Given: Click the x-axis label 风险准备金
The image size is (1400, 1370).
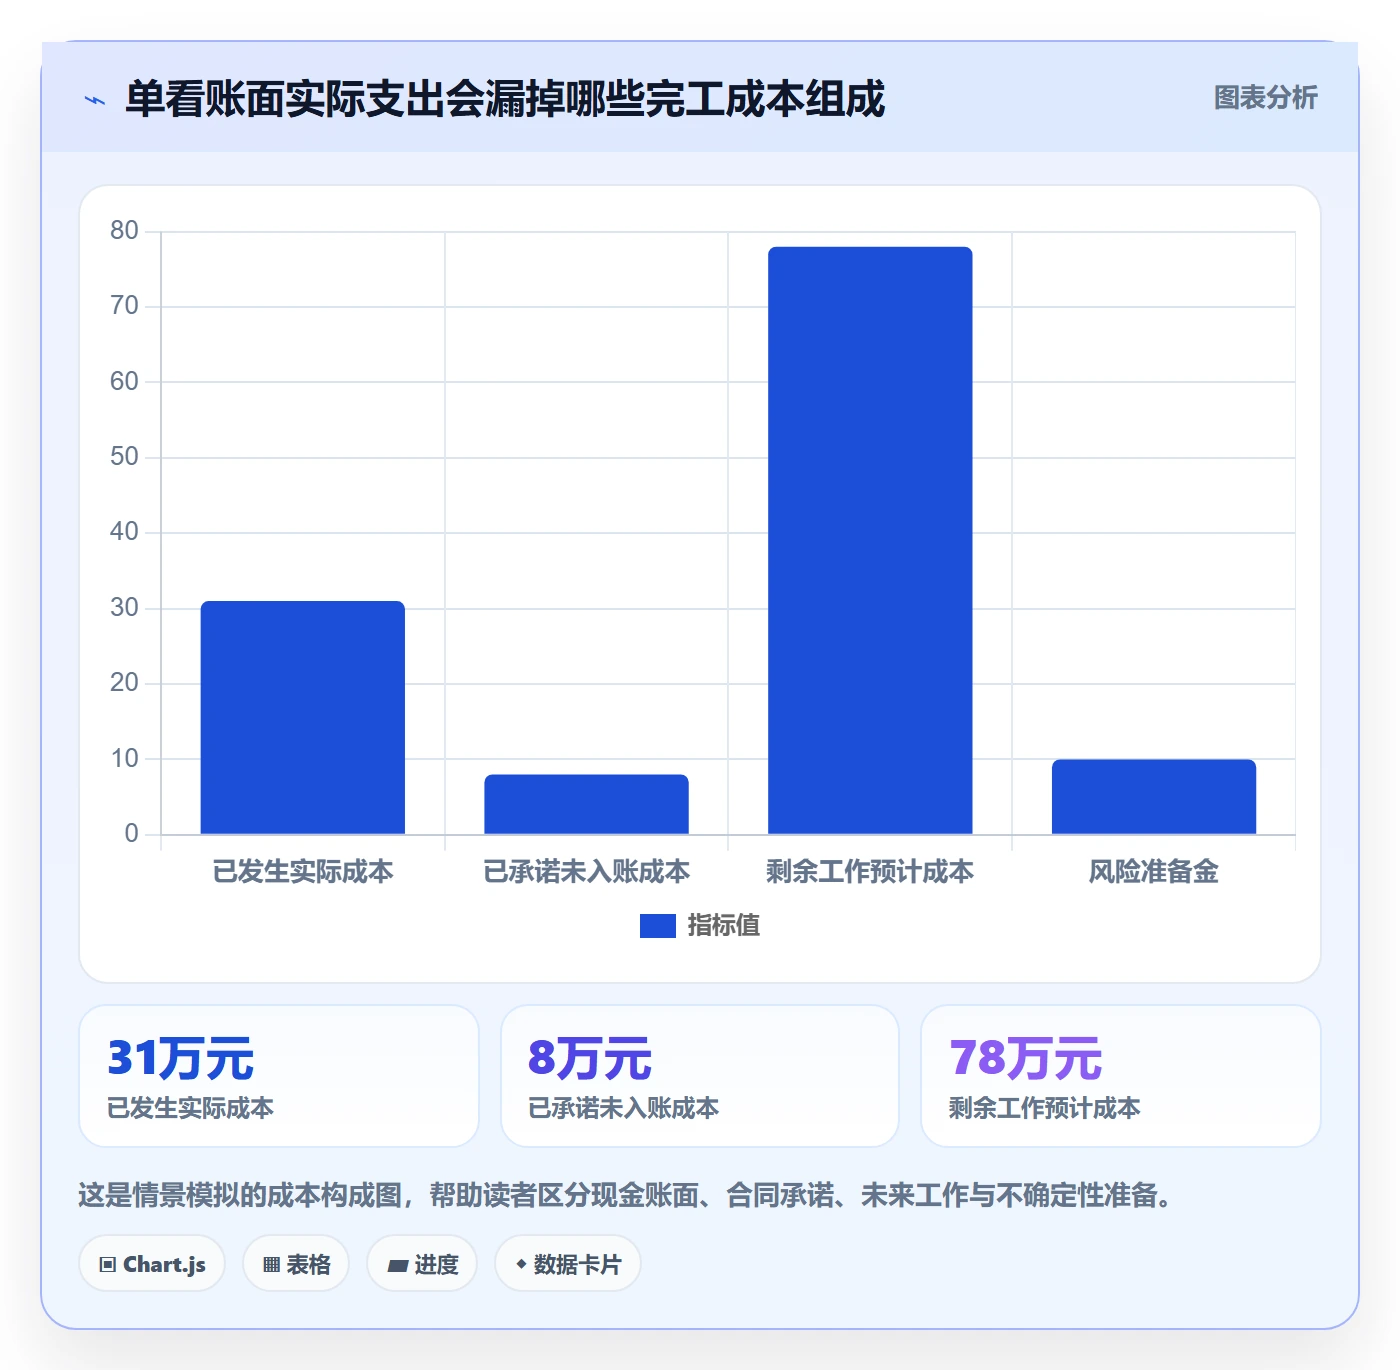Looking at the screenshot, I should point(1154,872).
